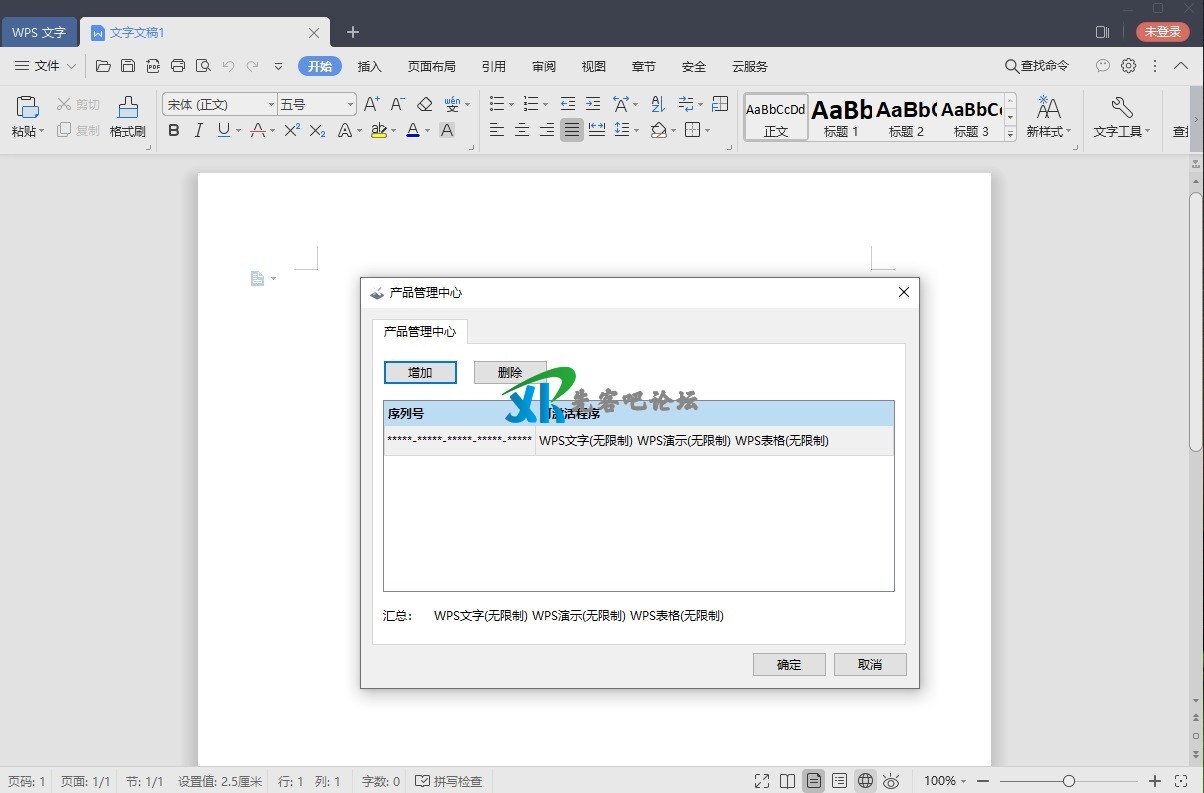Click the eye protection mode icon
This screenshot has height=793, width=1204.
point(891,781)
